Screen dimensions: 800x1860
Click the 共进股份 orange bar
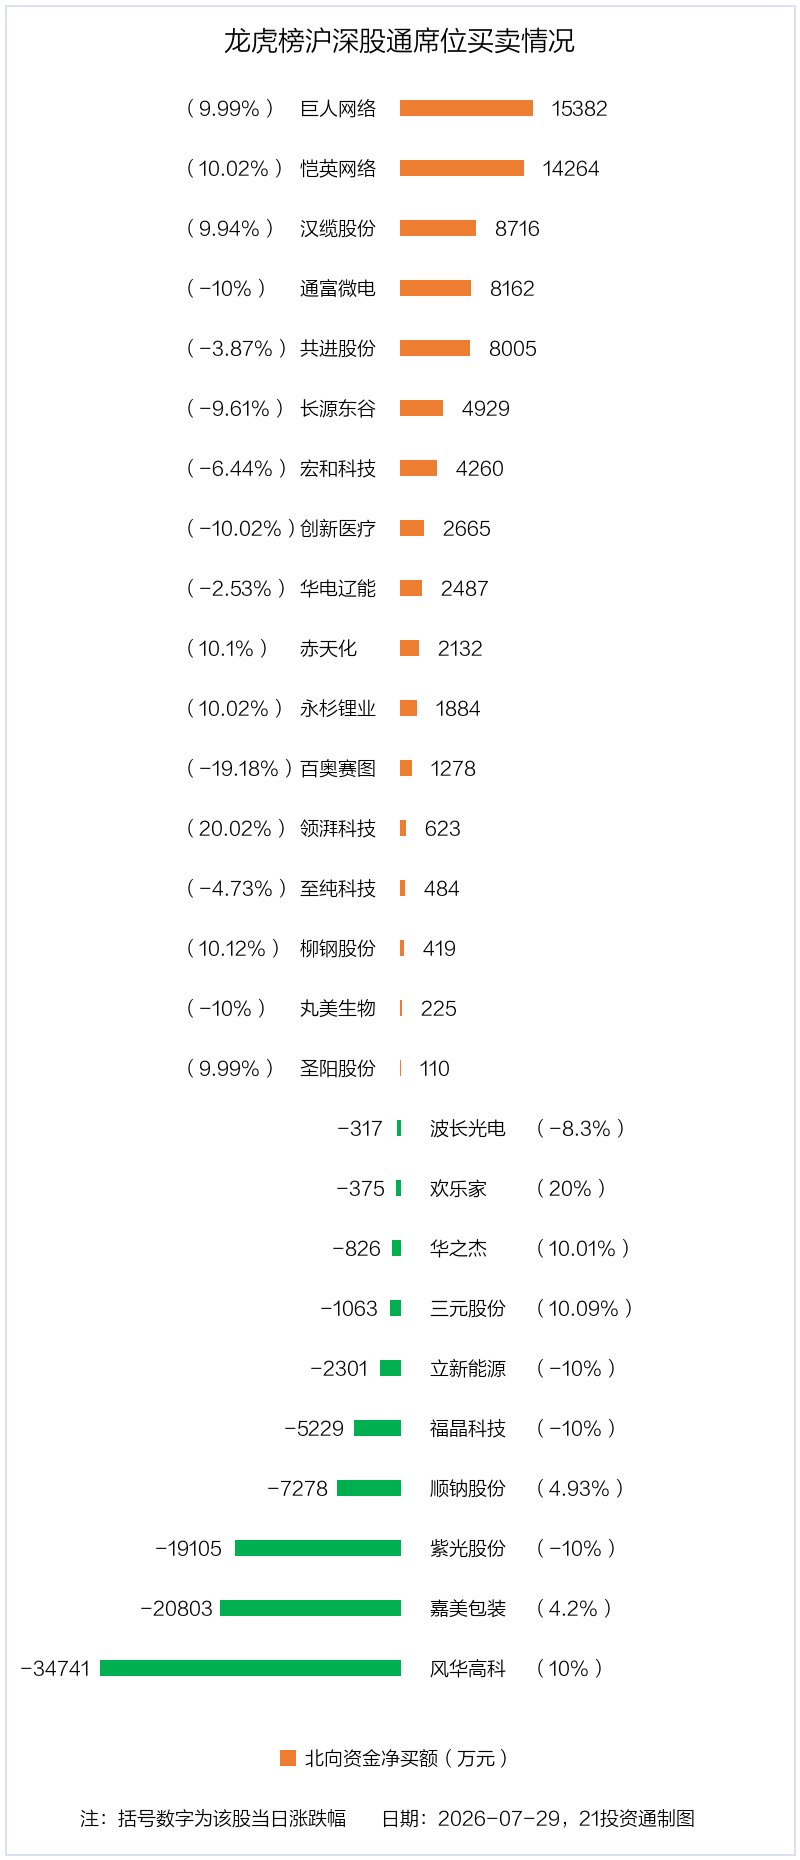(x=435, y=348)
